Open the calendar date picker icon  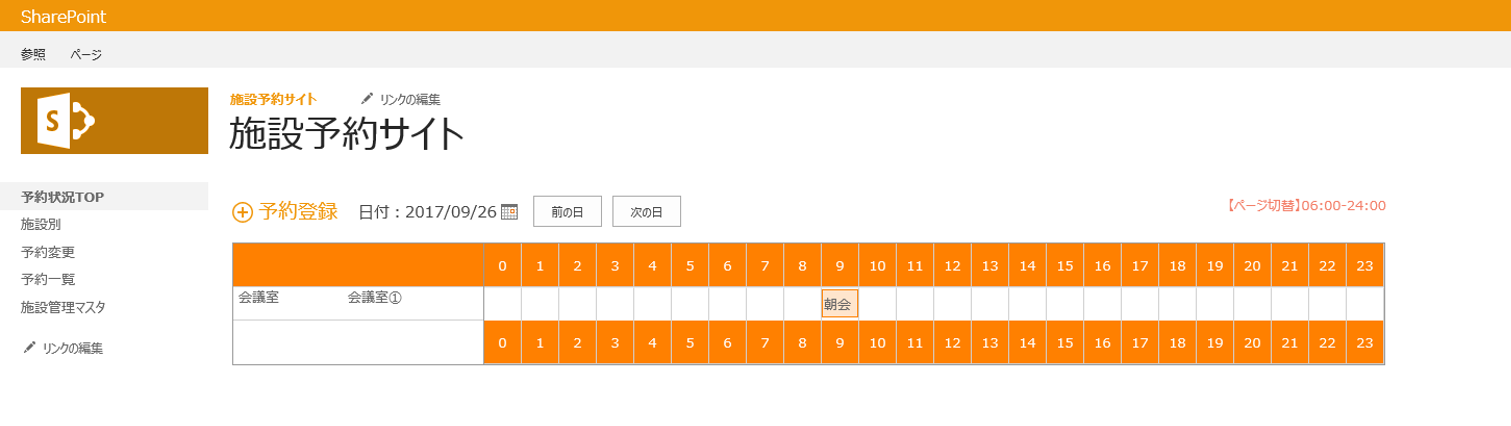509,212
